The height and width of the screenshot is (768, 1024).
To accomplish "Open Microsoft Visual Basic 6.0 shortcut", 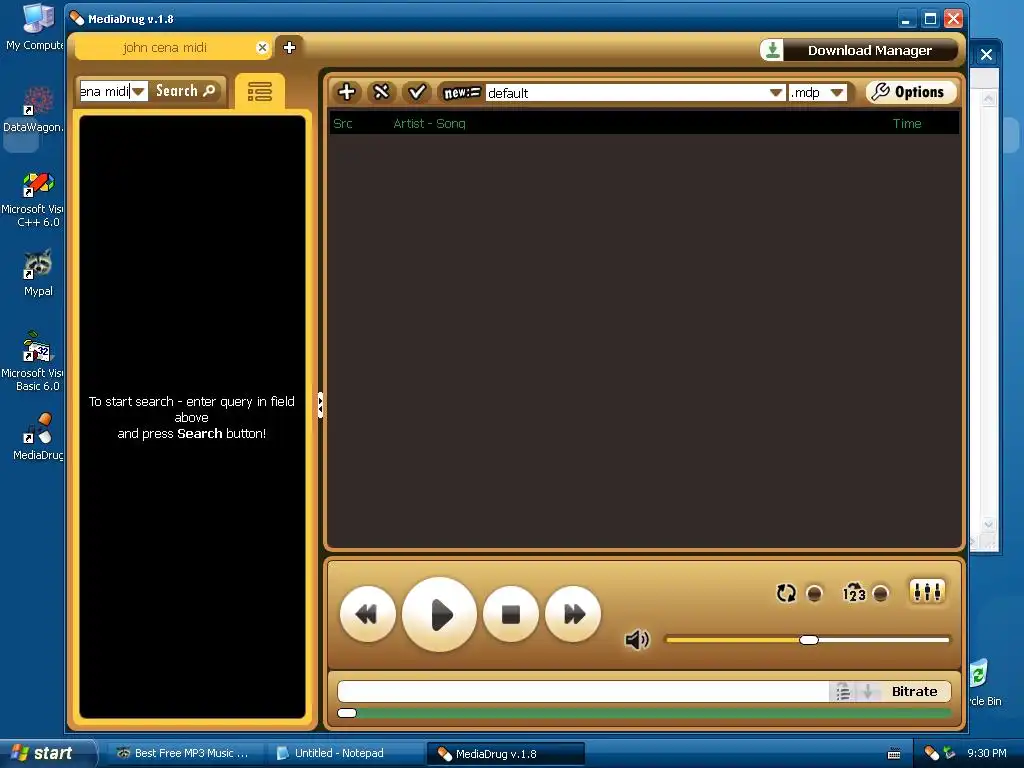I will [x=34, y=361].
